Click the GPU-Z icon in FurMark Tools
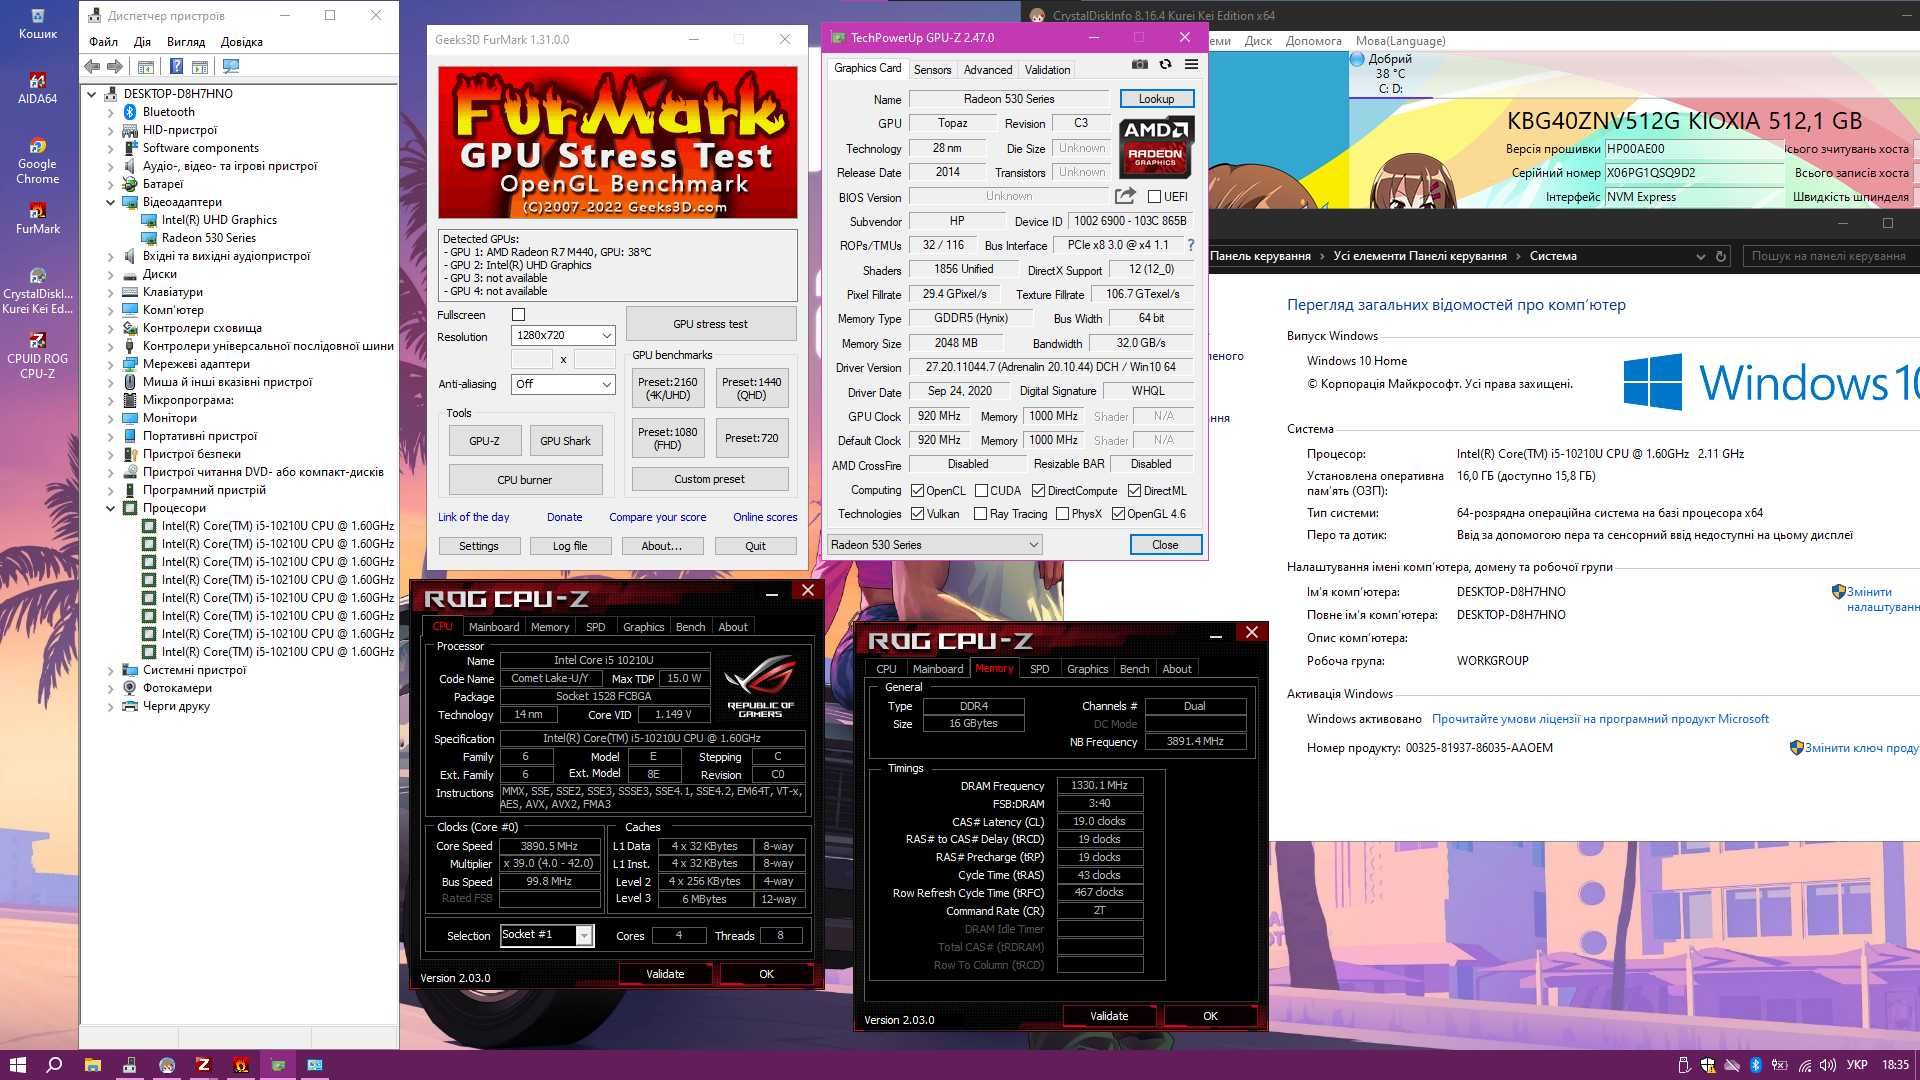The height and width of the screenshot is (1080, 1920). pyautogui.click(x=481, y=440)
